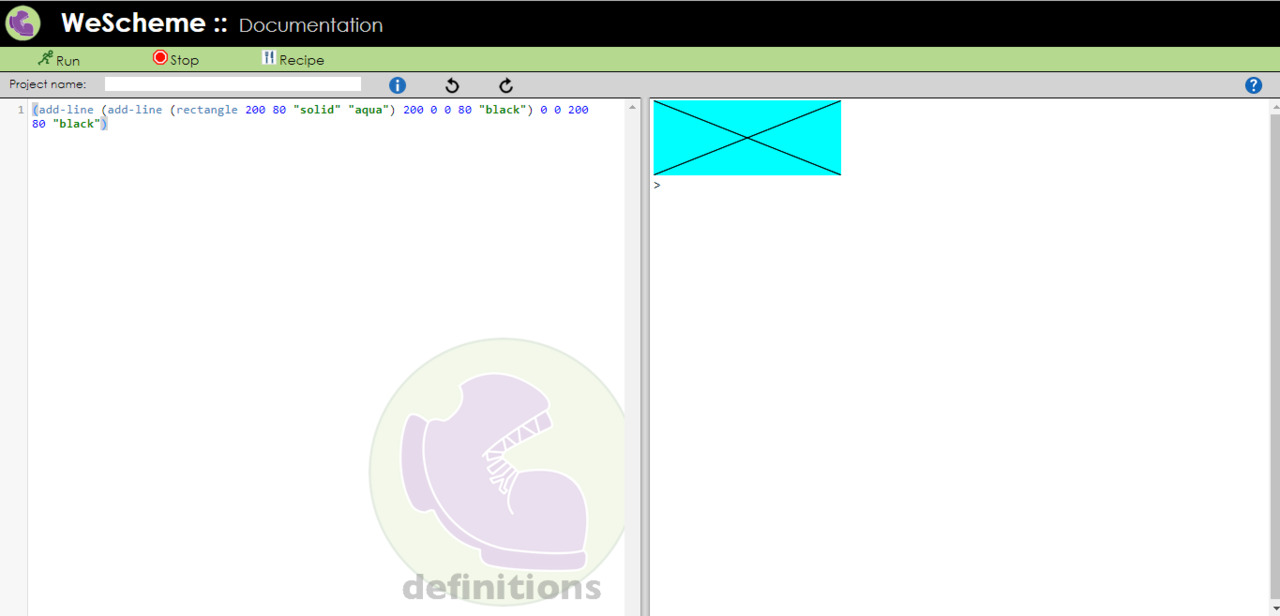The image size is (1280, 616).
Task: Select the aqua rectangle output image
Action: click(747, 138)
